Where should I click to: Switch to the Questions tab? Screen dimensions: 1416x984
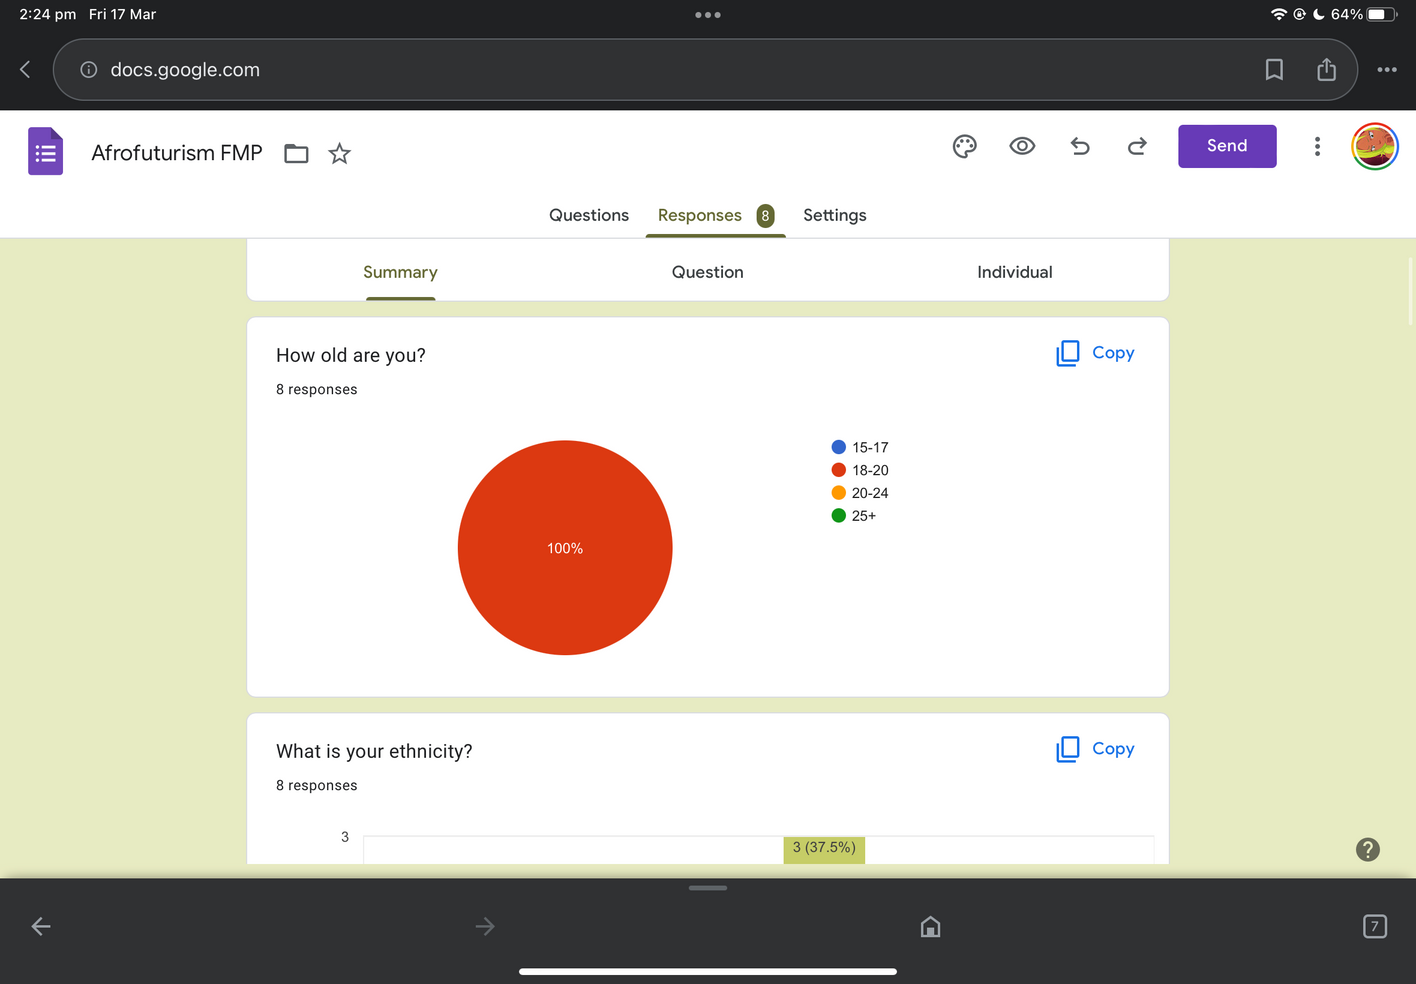(588, 215)
